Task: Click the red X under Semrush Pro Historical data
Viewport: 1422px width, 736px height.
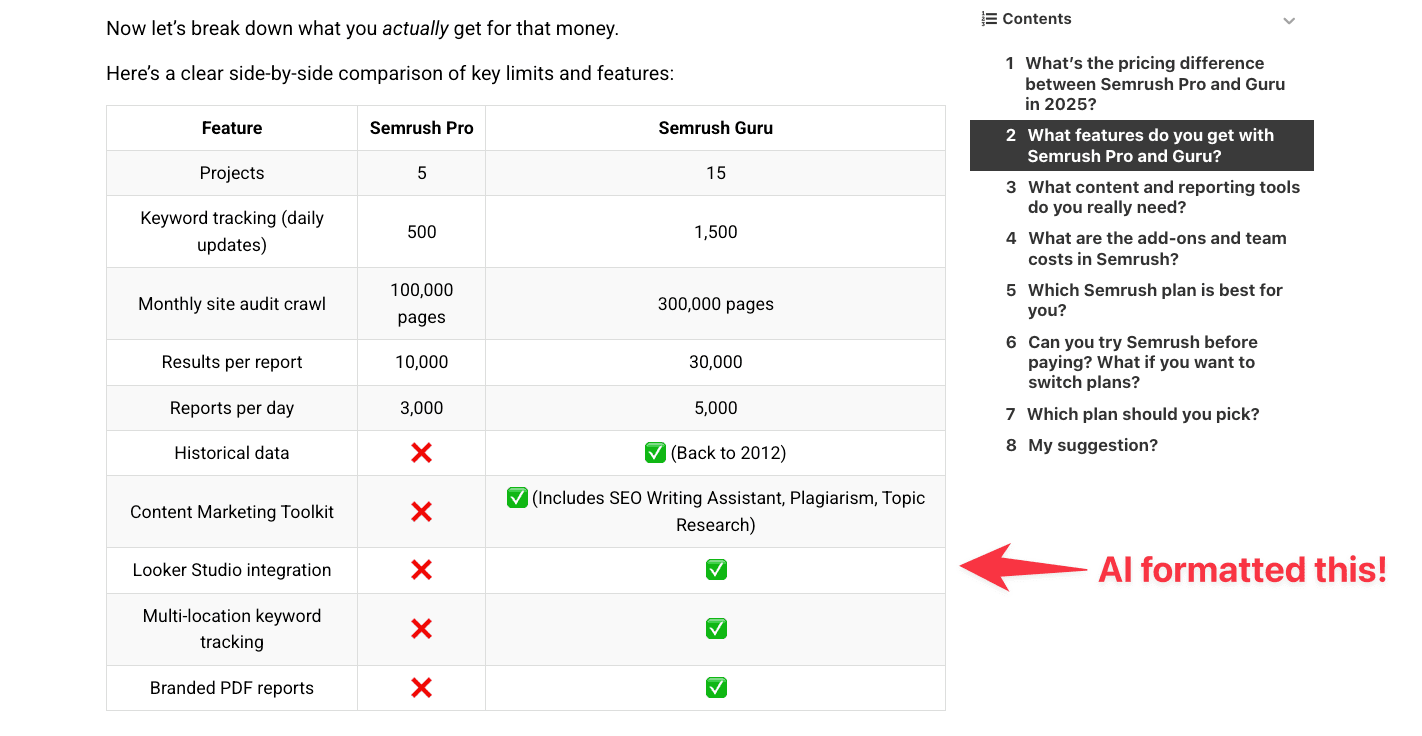Action: (421, 452)
